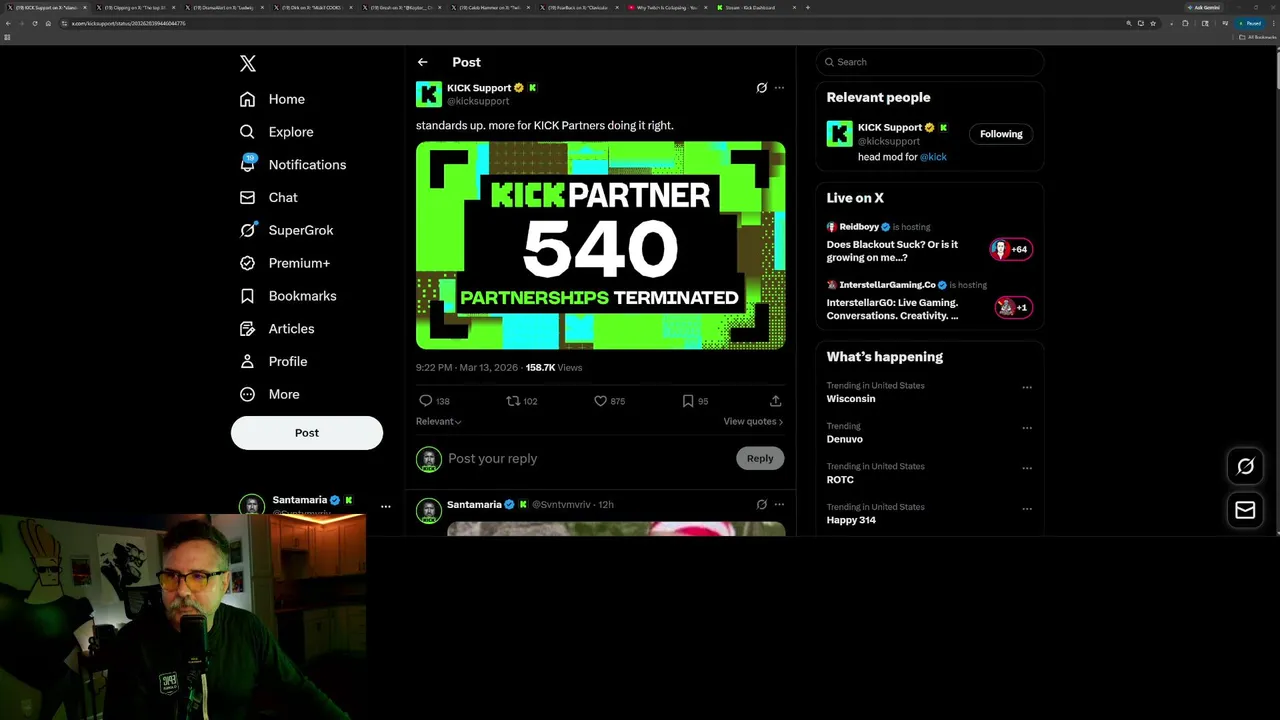Screen dimensions: 1280x720
Task: Open the three-dot menu for Happy 314 trend
Action: (1027, 509)
